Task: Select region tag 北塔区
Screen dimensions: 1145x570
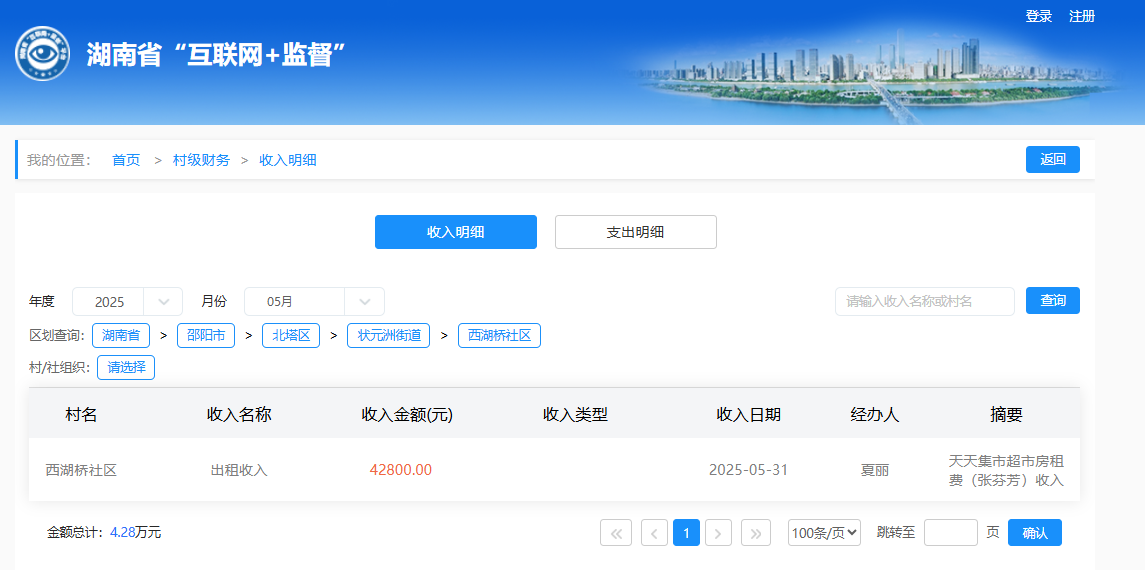Action: pos(291,336)
